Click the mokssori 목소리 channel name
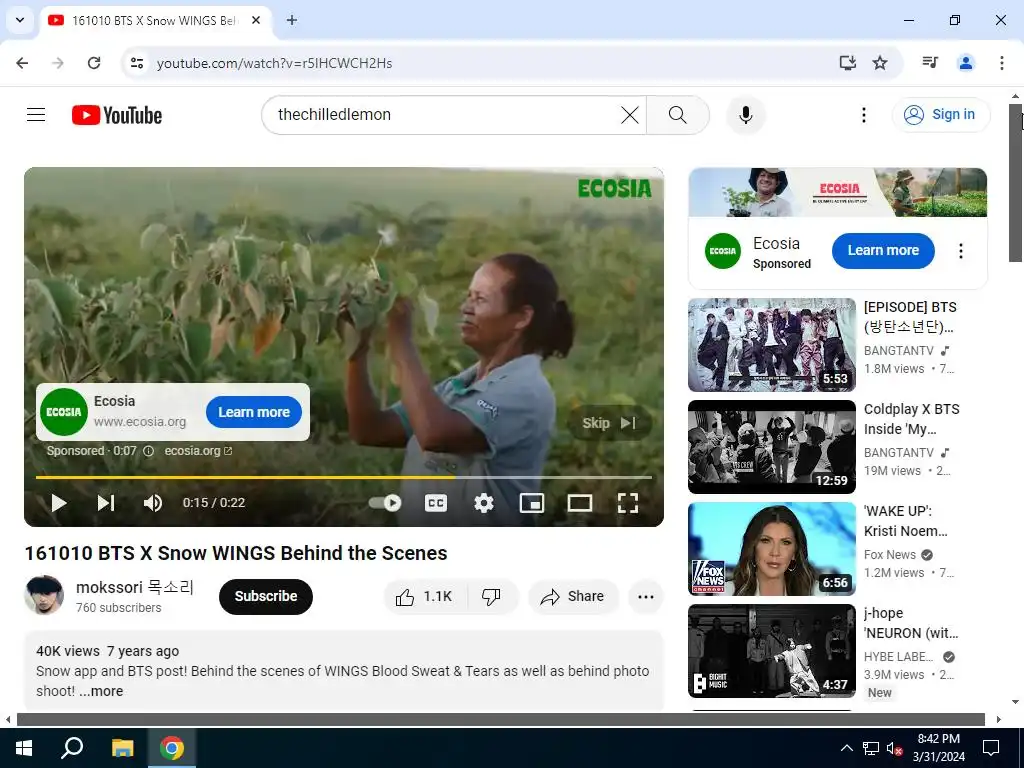1024x768 pixels. tap(135, 587)
